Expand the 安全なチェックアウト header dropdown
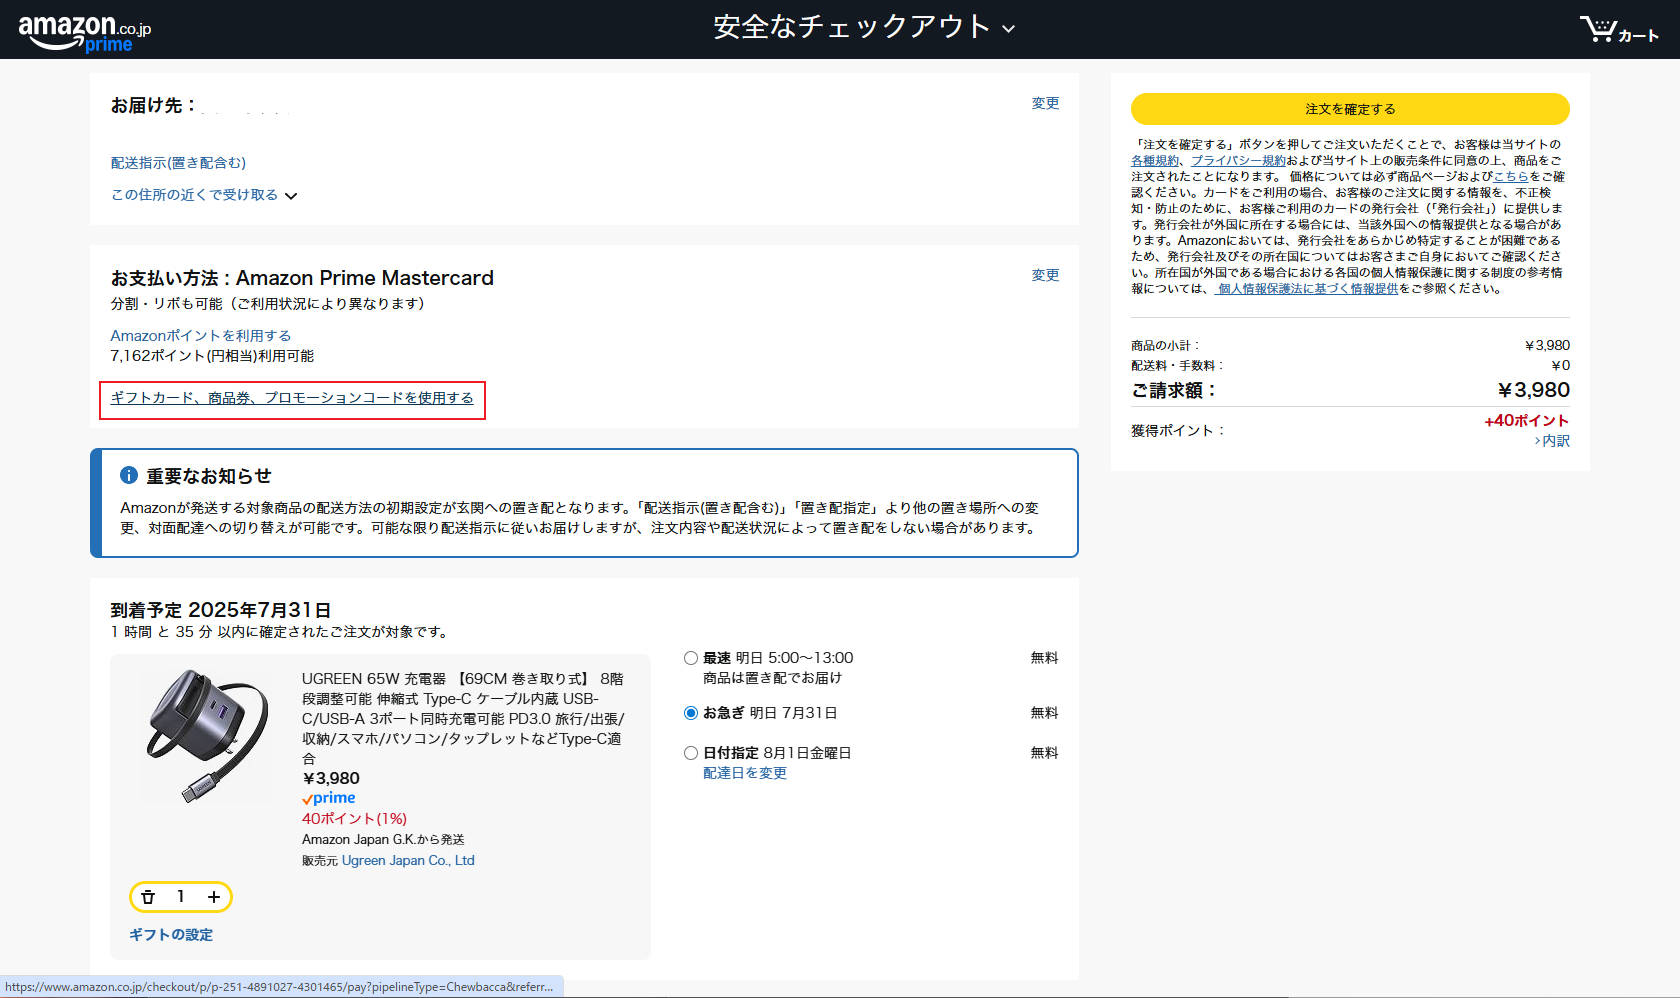 point(865,27)
